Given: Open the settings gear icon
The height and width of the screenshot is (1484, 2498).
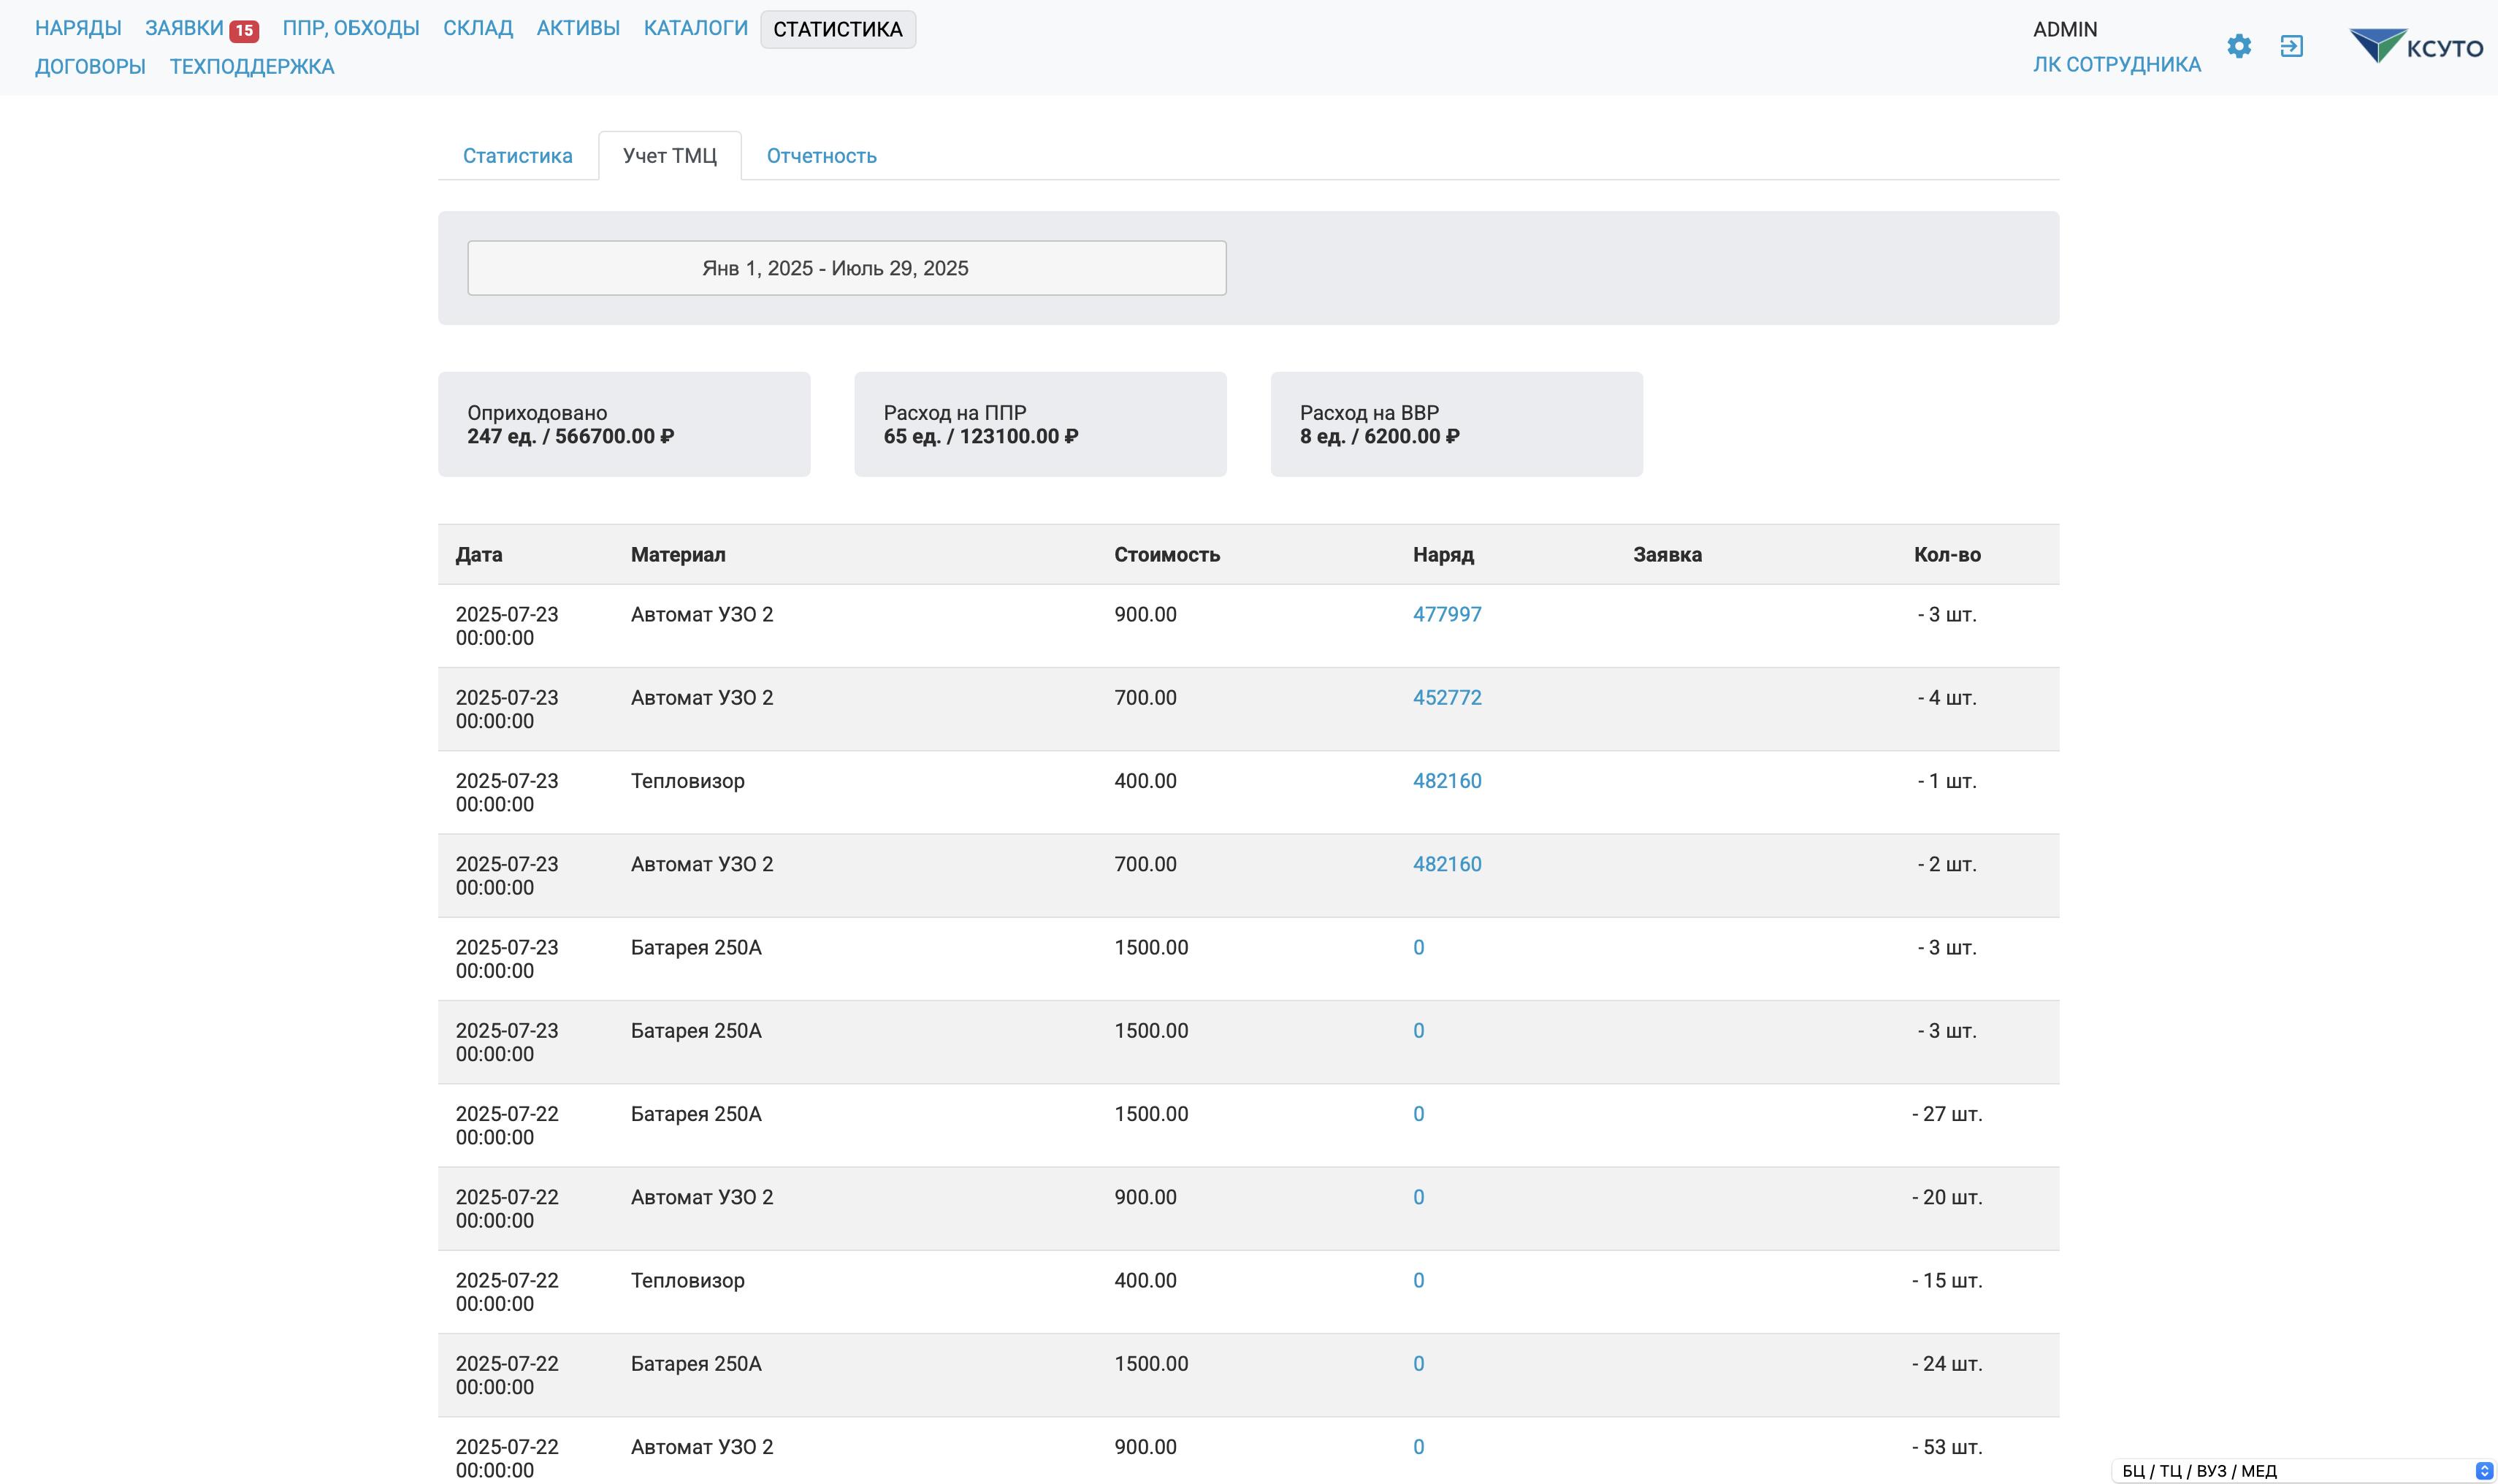Looking at the screenshot, I should pos(2239,46).
